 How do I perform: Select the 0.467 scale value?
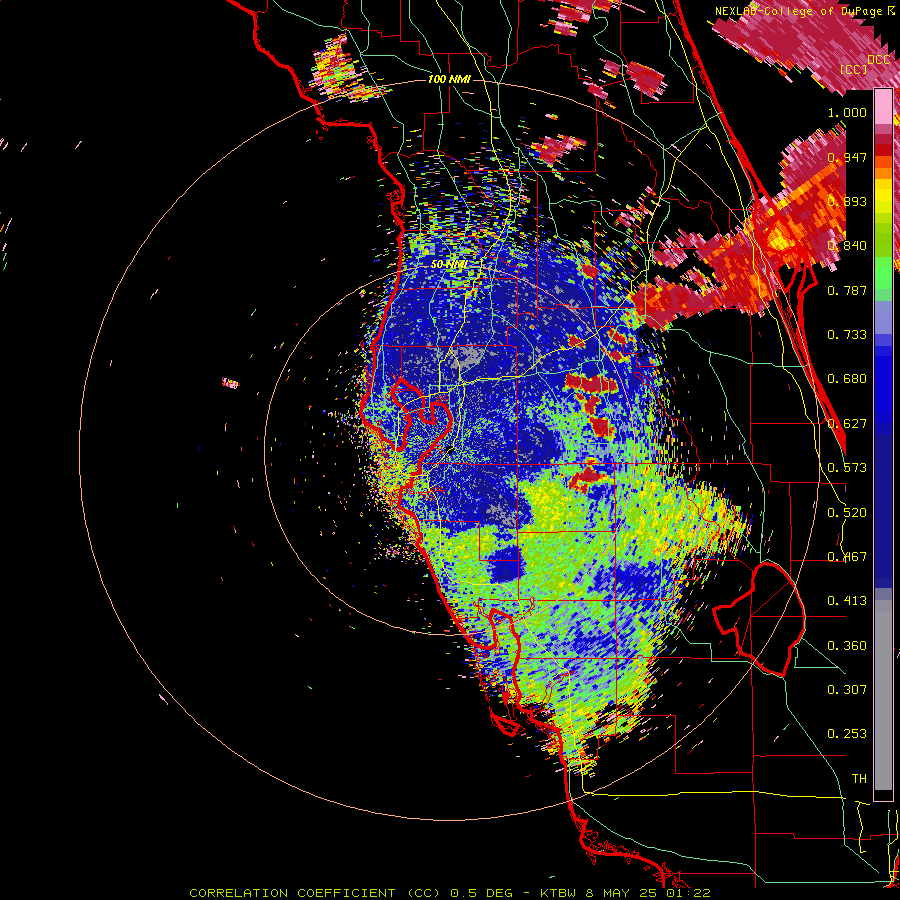(x=847, y=557)
